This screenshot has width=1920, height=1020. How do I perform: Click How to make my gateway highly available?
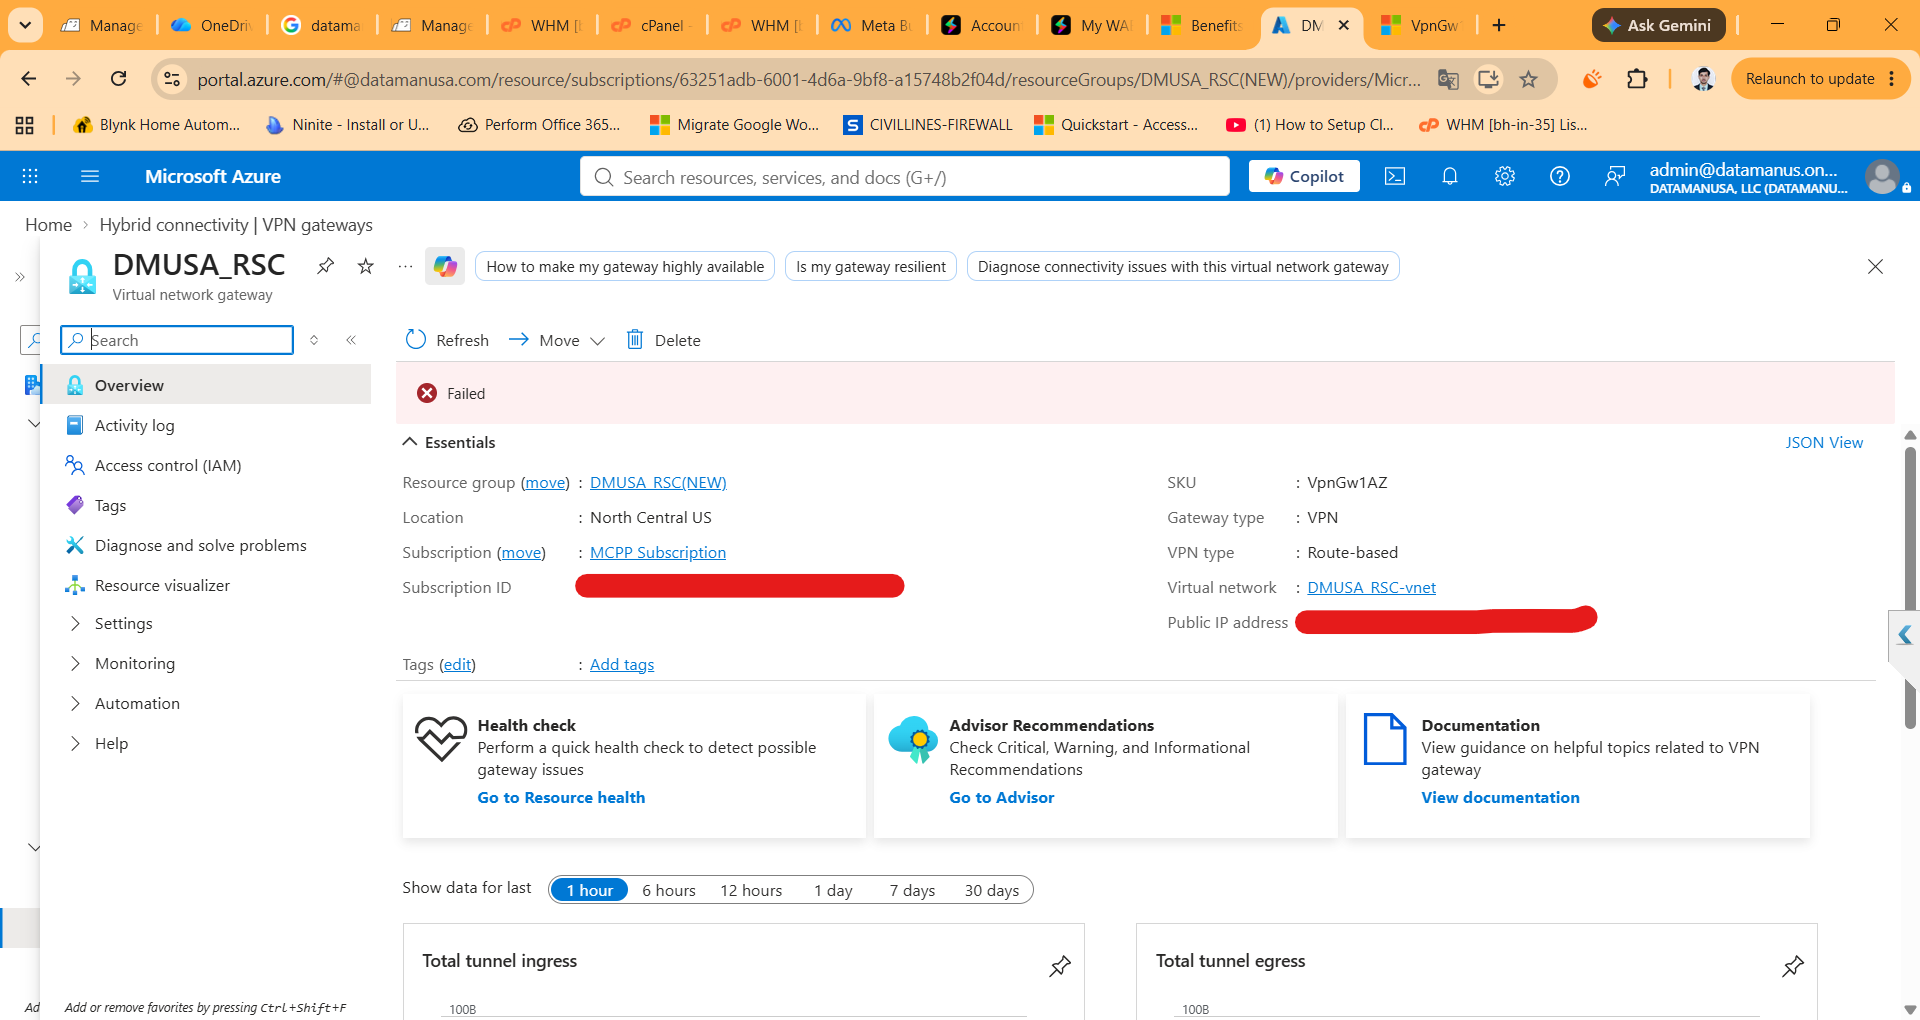pos(625,266)
